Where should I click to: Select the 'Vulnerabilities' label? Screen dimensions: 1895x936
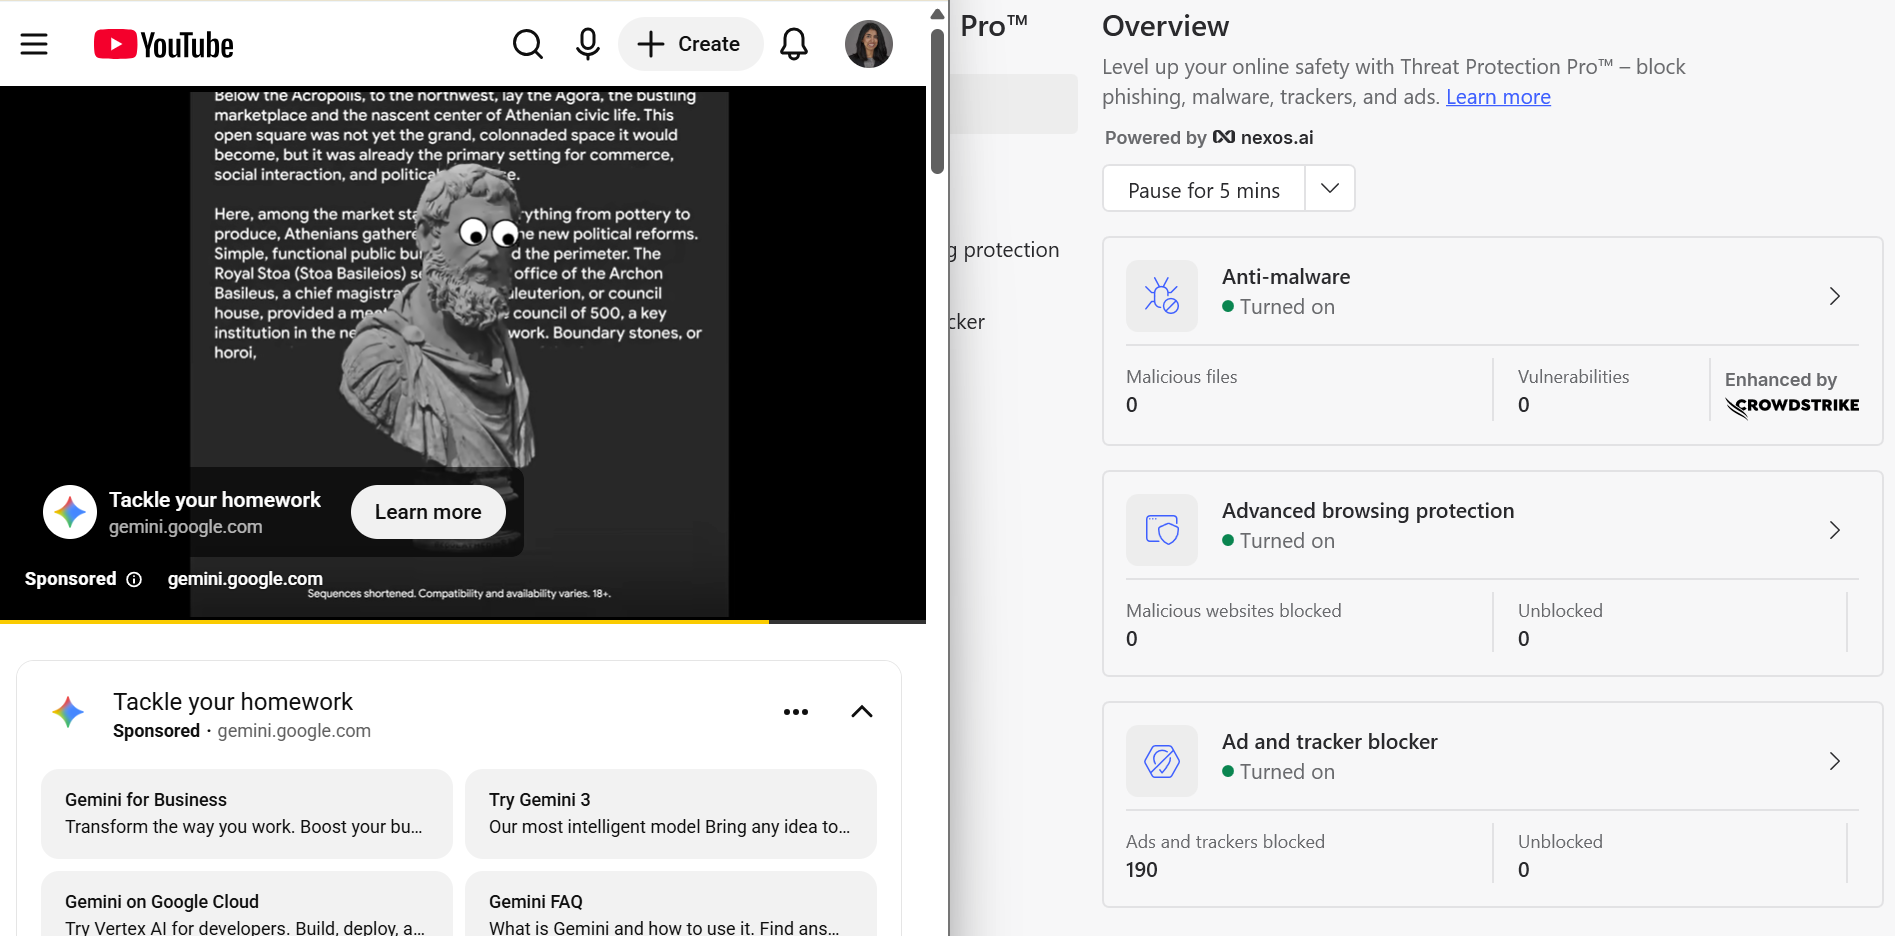(x=1573, y=377)
